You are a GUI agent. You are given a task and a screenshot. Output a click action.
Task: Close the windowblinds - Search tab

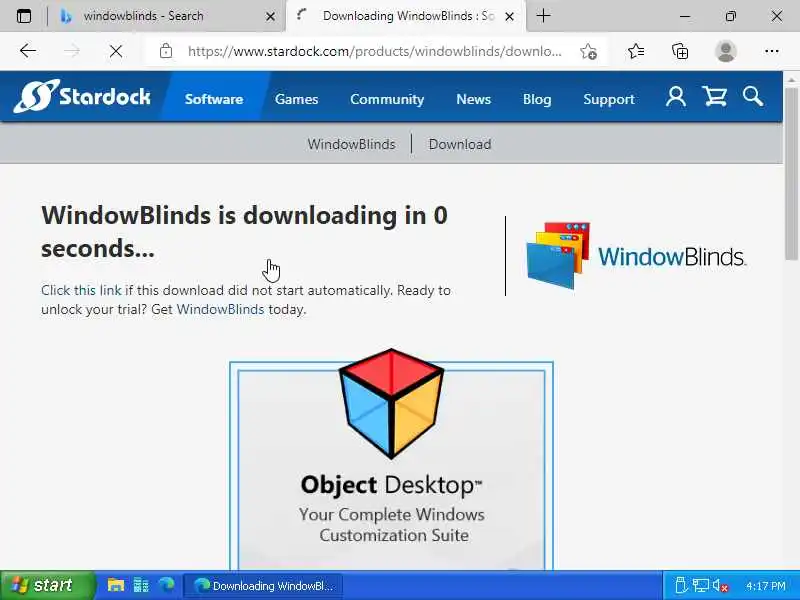point(270,17)
